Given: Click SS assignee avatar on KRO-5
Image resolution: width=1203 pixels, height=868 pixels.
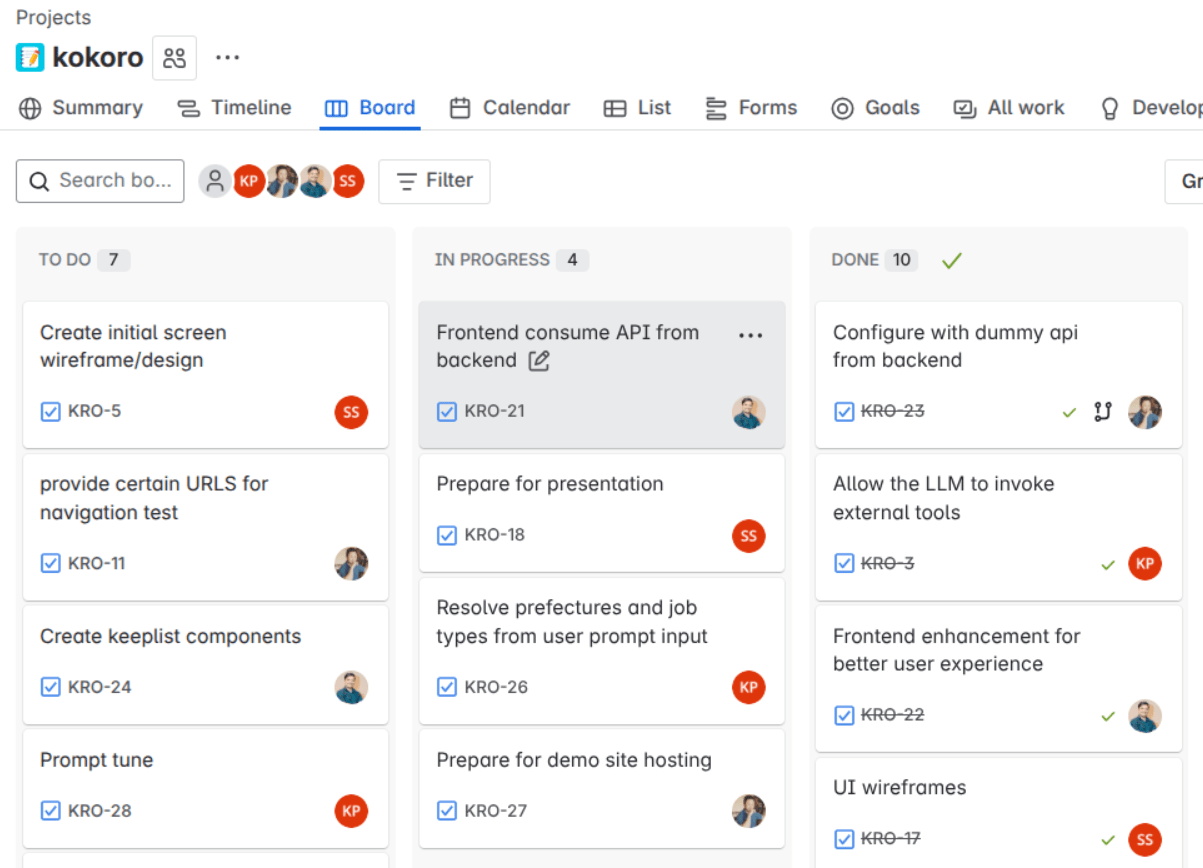Looking at the screenshot, I should tap(351, 412).
